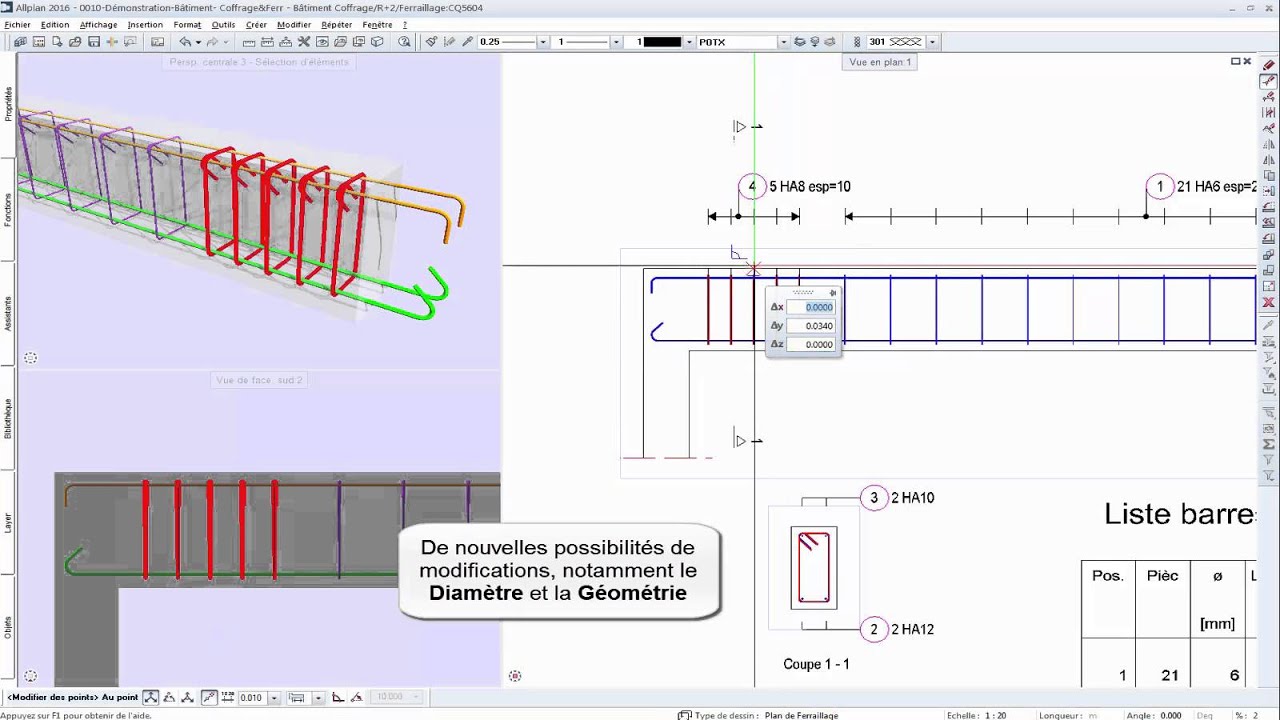Image resolution: width=1280 pixels, height=720 pixels.
Task: Click the Δz coordinate input field
Action: (810, 344)
